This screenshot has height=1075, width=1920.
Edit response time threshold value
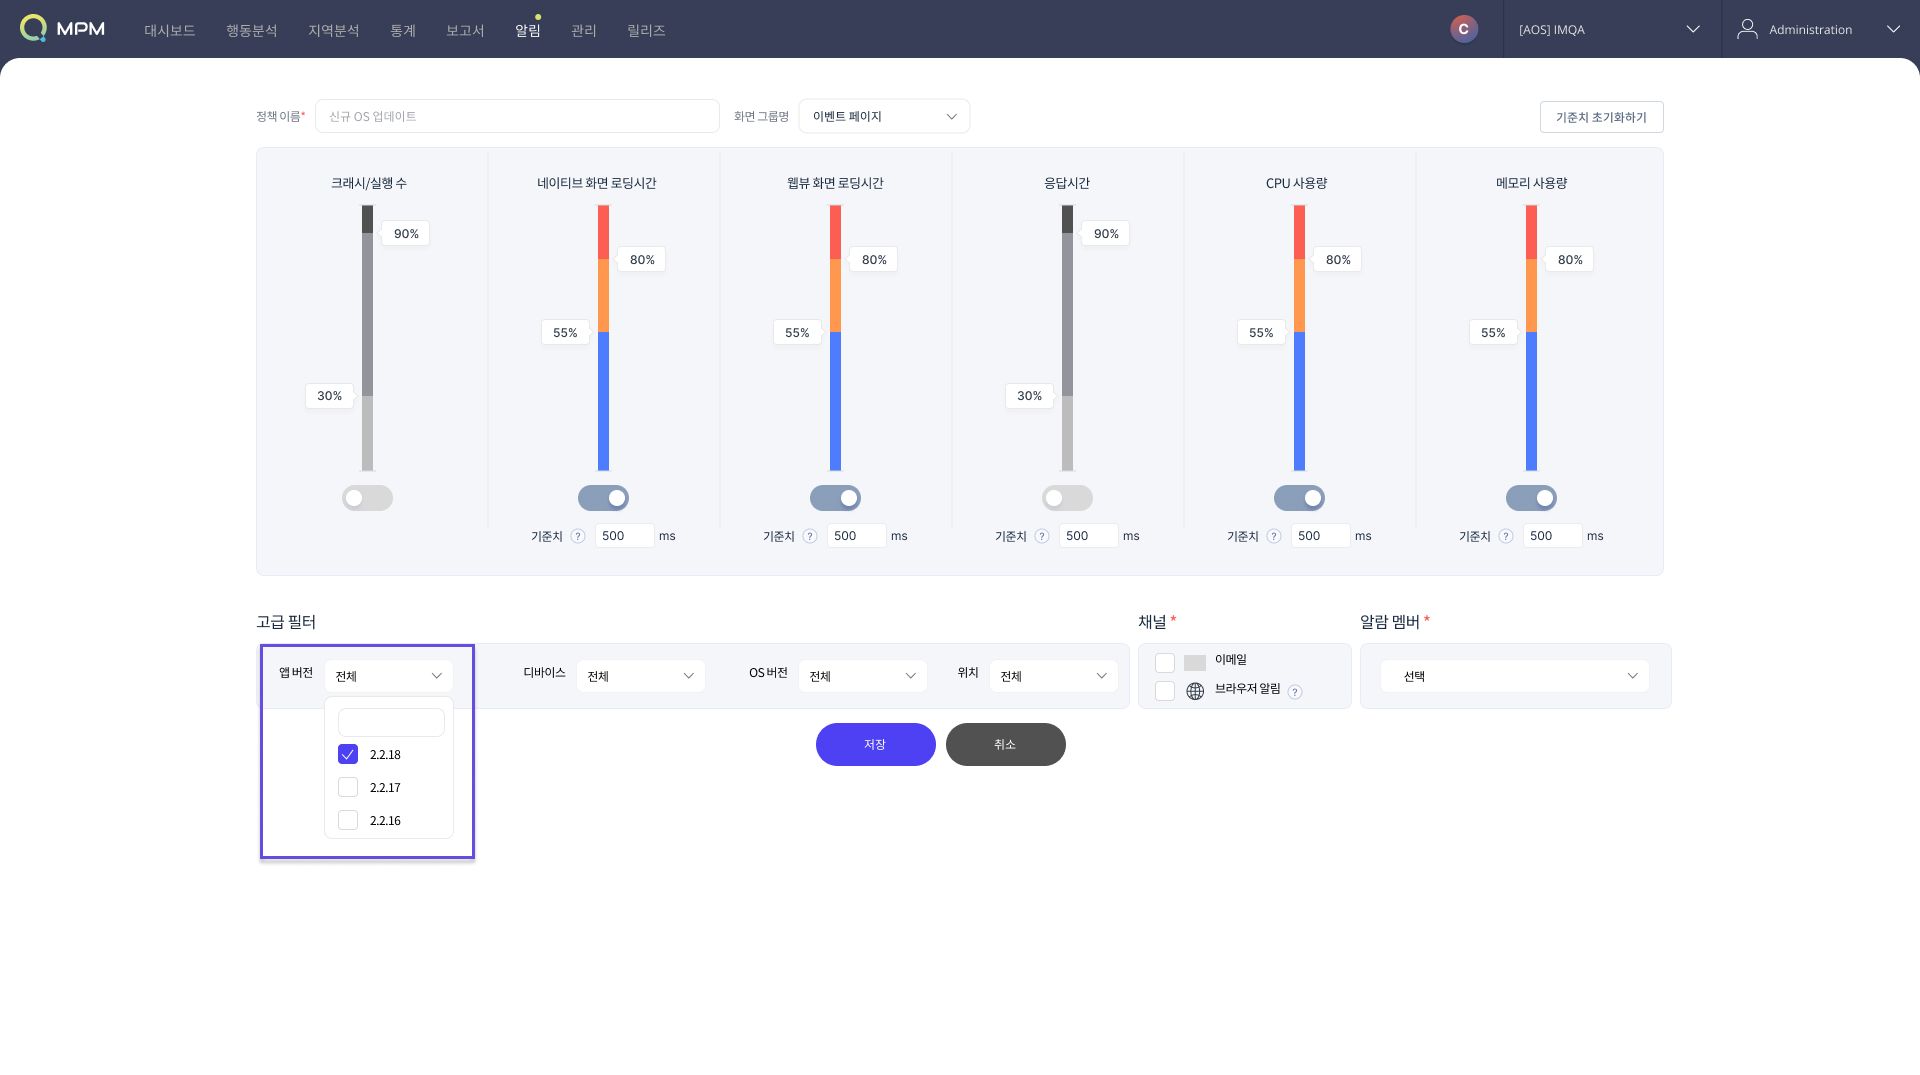pos(1088,536)
